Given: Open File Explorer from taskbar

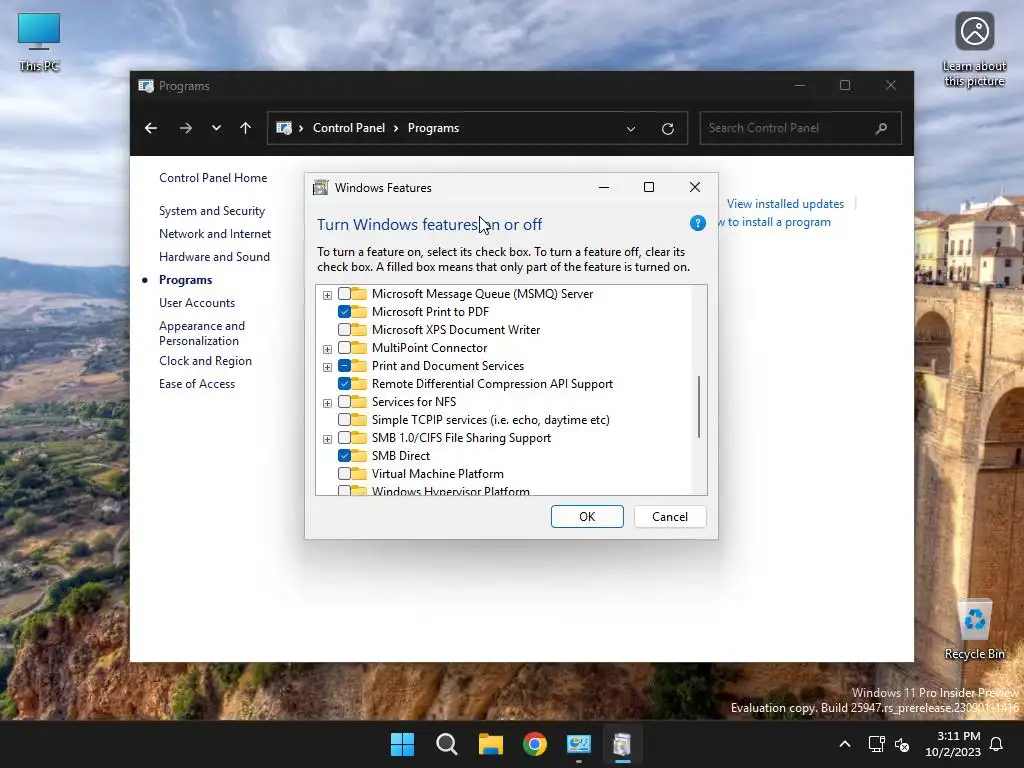Looking at the screenshot, I should [x=490, y=744].
